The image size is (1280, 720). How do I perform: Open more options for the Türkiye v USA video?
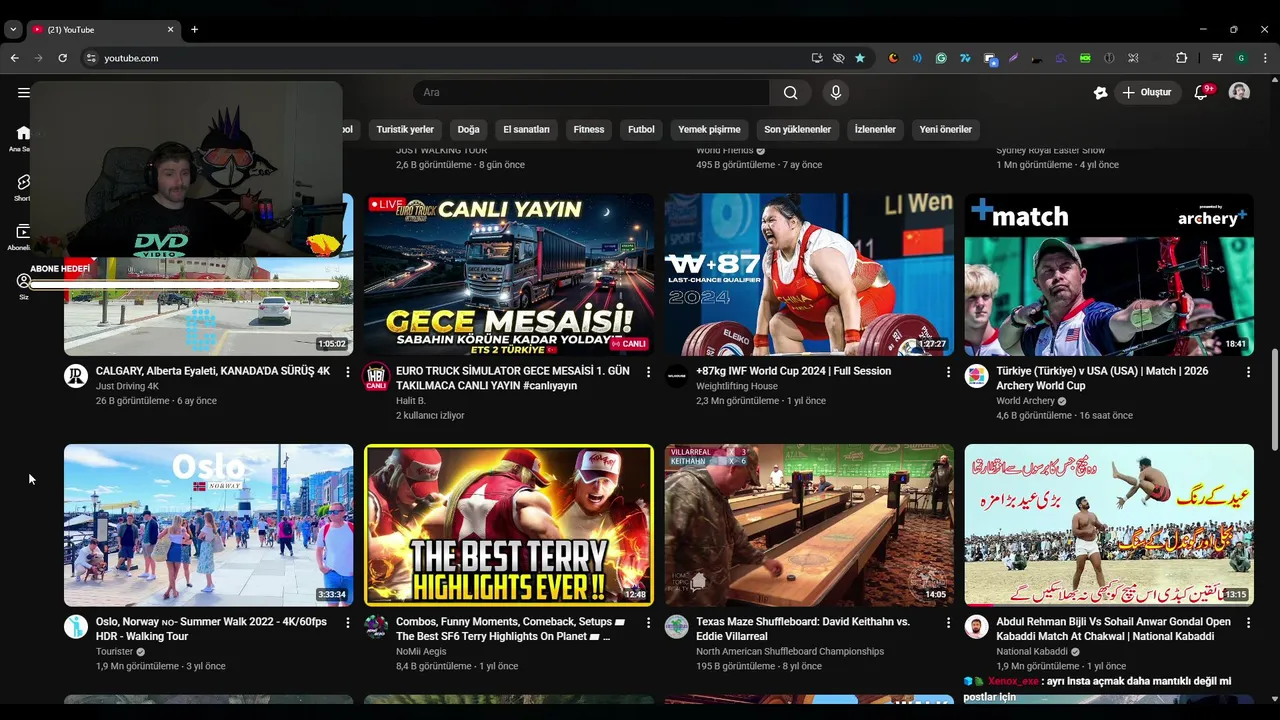[1248, 372]
